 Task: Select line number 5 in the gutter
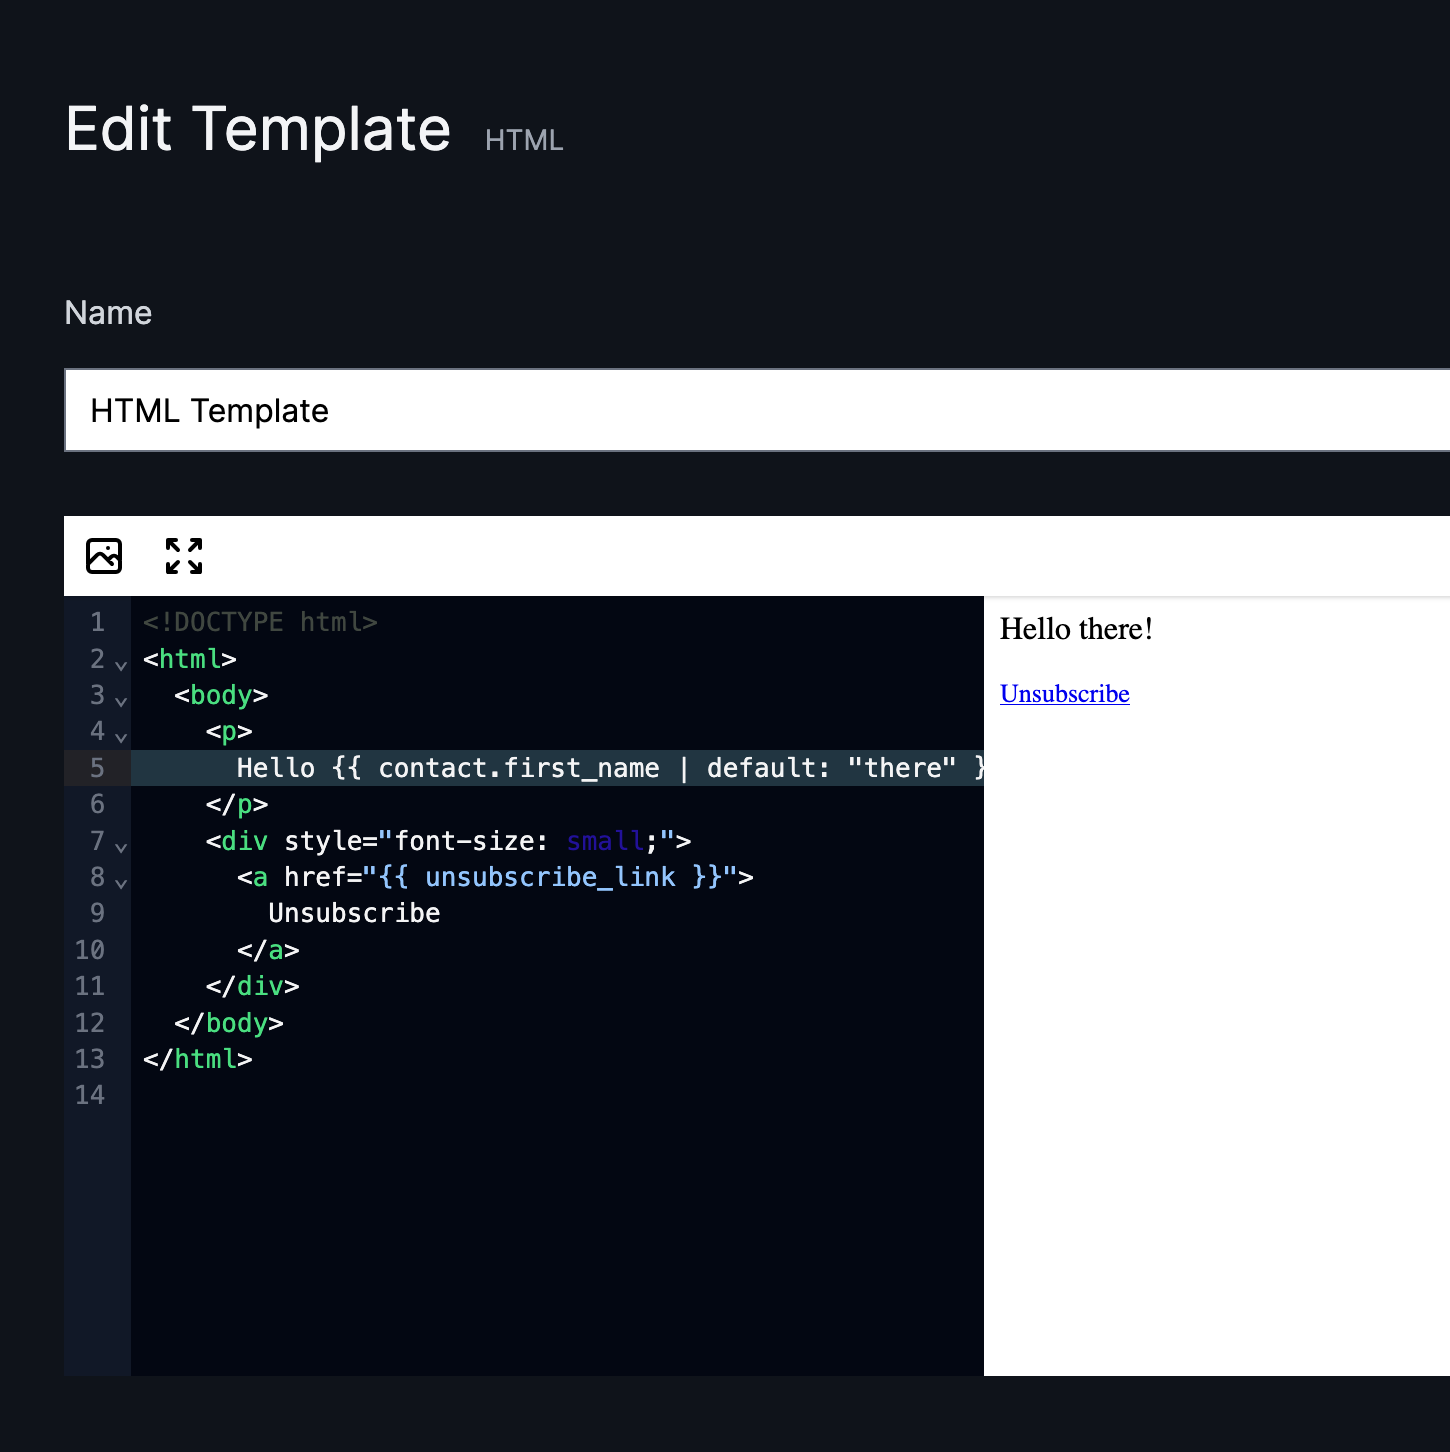97,768
